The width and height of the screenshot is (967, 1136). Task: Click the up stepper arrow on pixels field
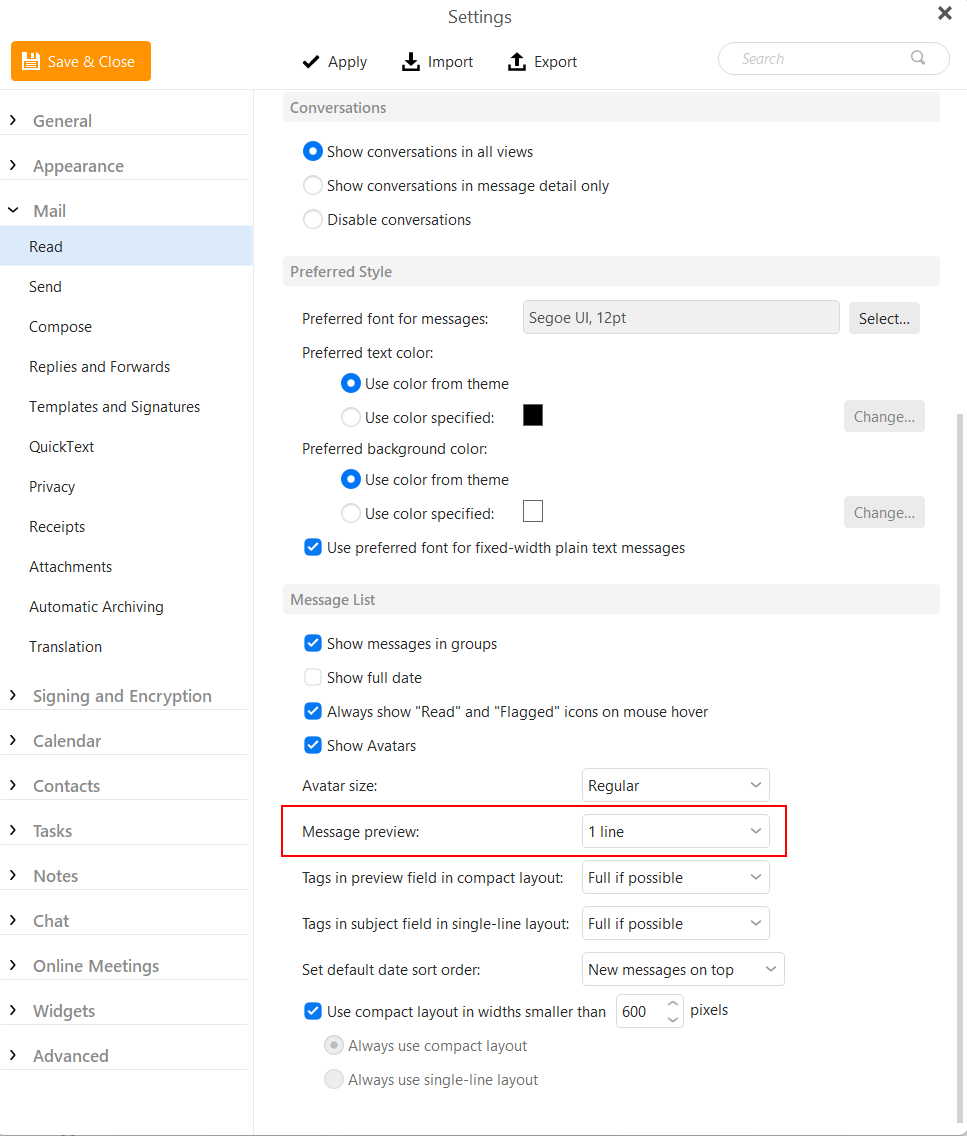pos(672,1004)
